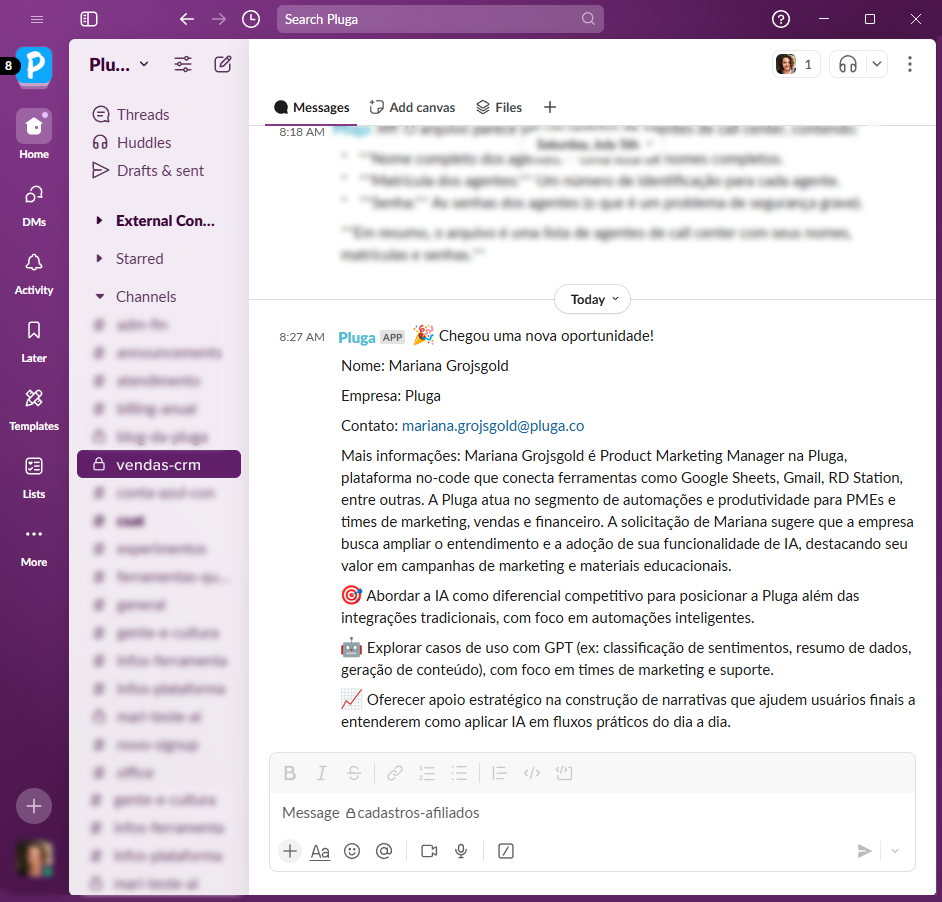Toggle italic formatting
This screenshot has height=902, width=942.
click(322, 773)
